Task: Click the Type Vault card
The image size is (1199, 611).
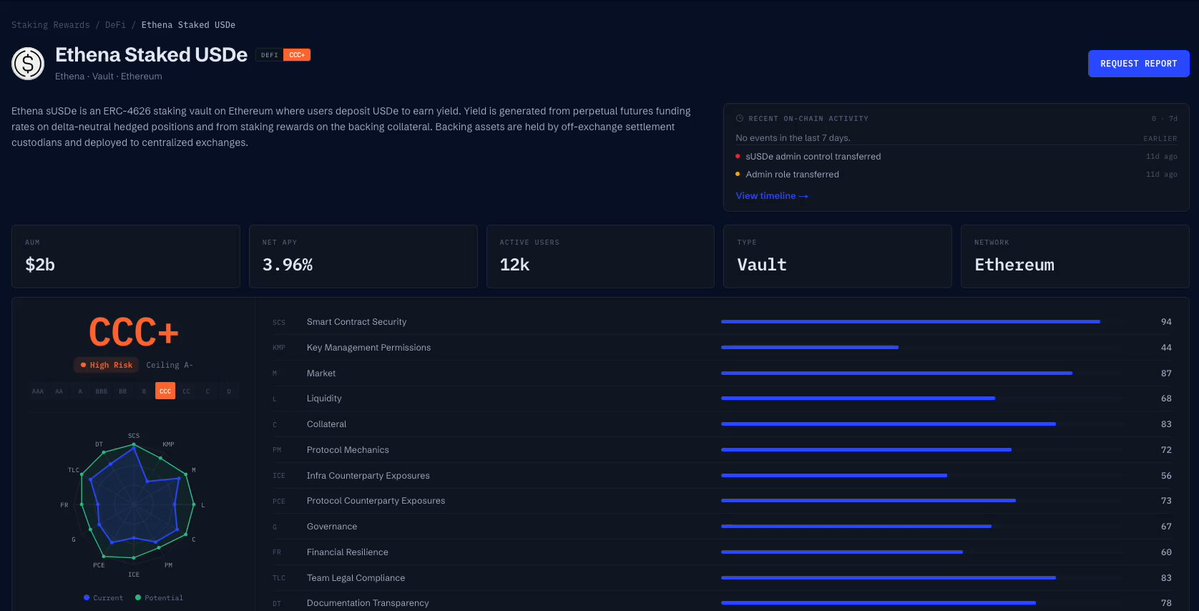Action: tap(837, 256)
